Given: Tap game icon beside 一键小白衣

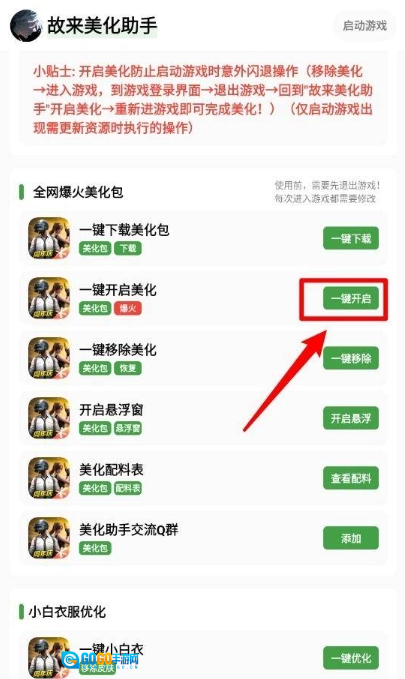Looking at the screenshot, I should coord(49,657).
